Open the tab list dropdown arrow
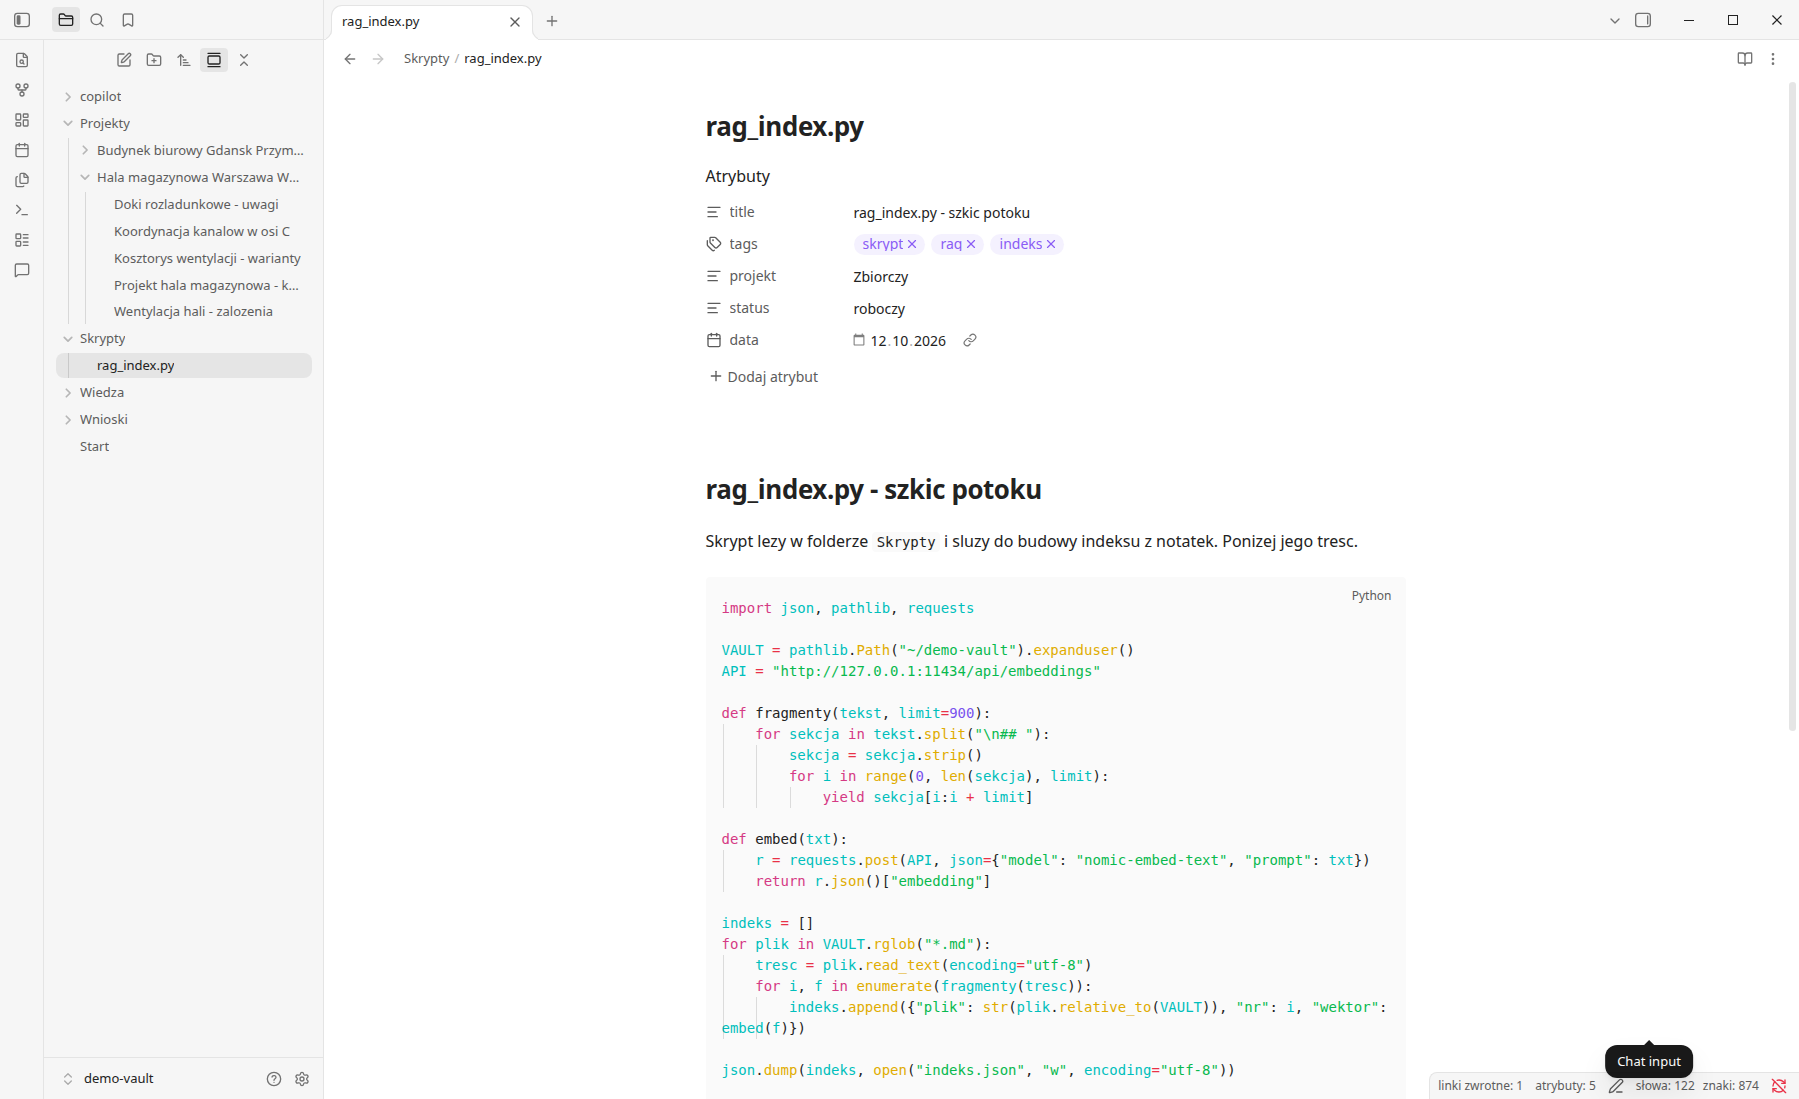This screenshot has height=1099, width=1799. (x=1614, y=21)
